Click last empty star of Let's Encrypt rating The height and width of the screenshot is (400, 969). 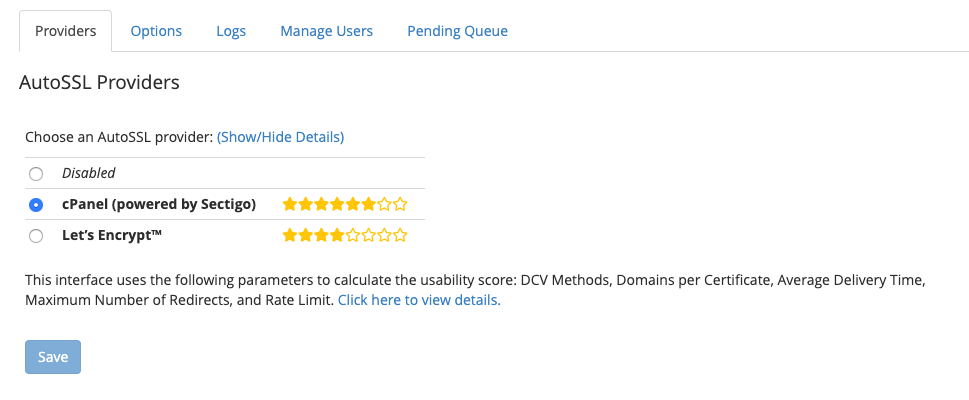400,235
